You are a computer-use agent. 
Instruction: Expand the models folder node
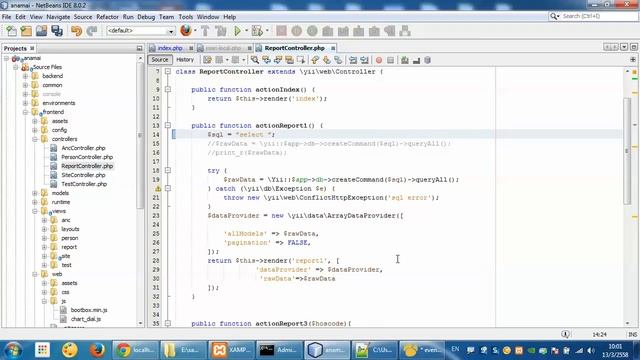[x=35, y=193]
